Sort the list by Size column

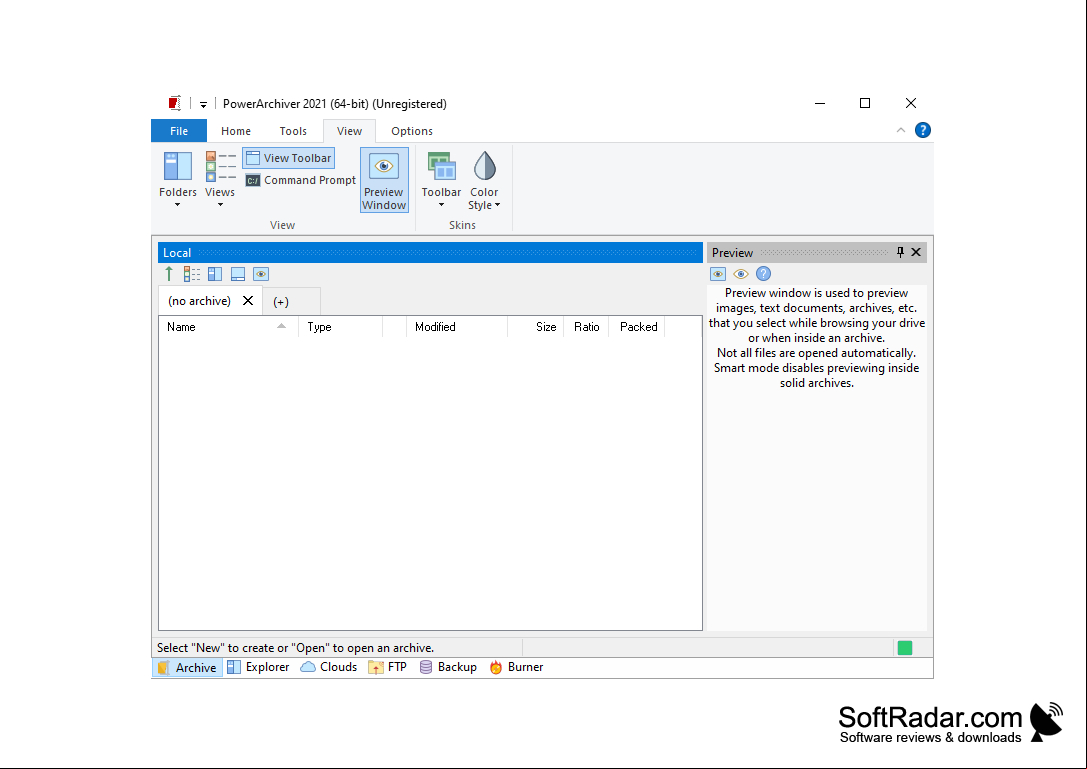tap(536, 327)
